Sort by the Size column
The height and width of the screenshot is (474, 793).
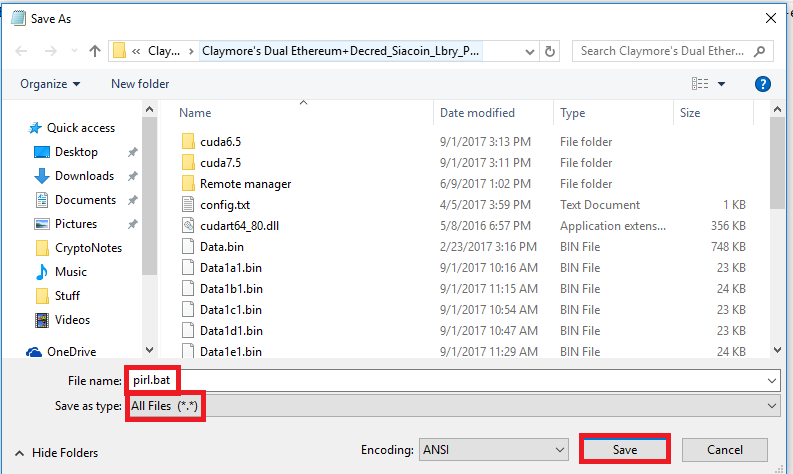pos(690,113)
